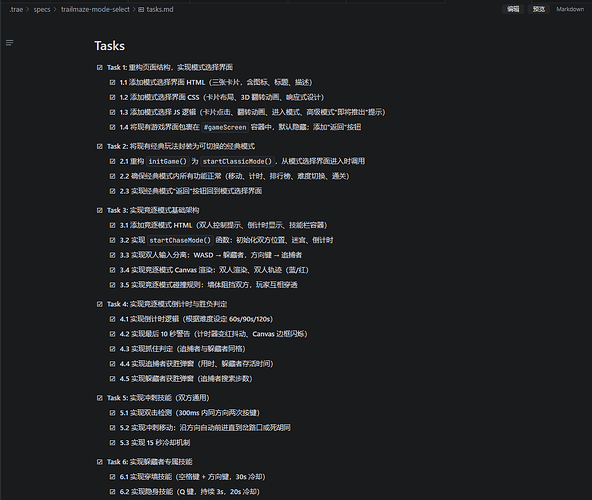Viewport: 592px width, 500px height.
Task: Toggle the Task 5 checkbox
Action: pyautogui.click(x=100, y=398)
